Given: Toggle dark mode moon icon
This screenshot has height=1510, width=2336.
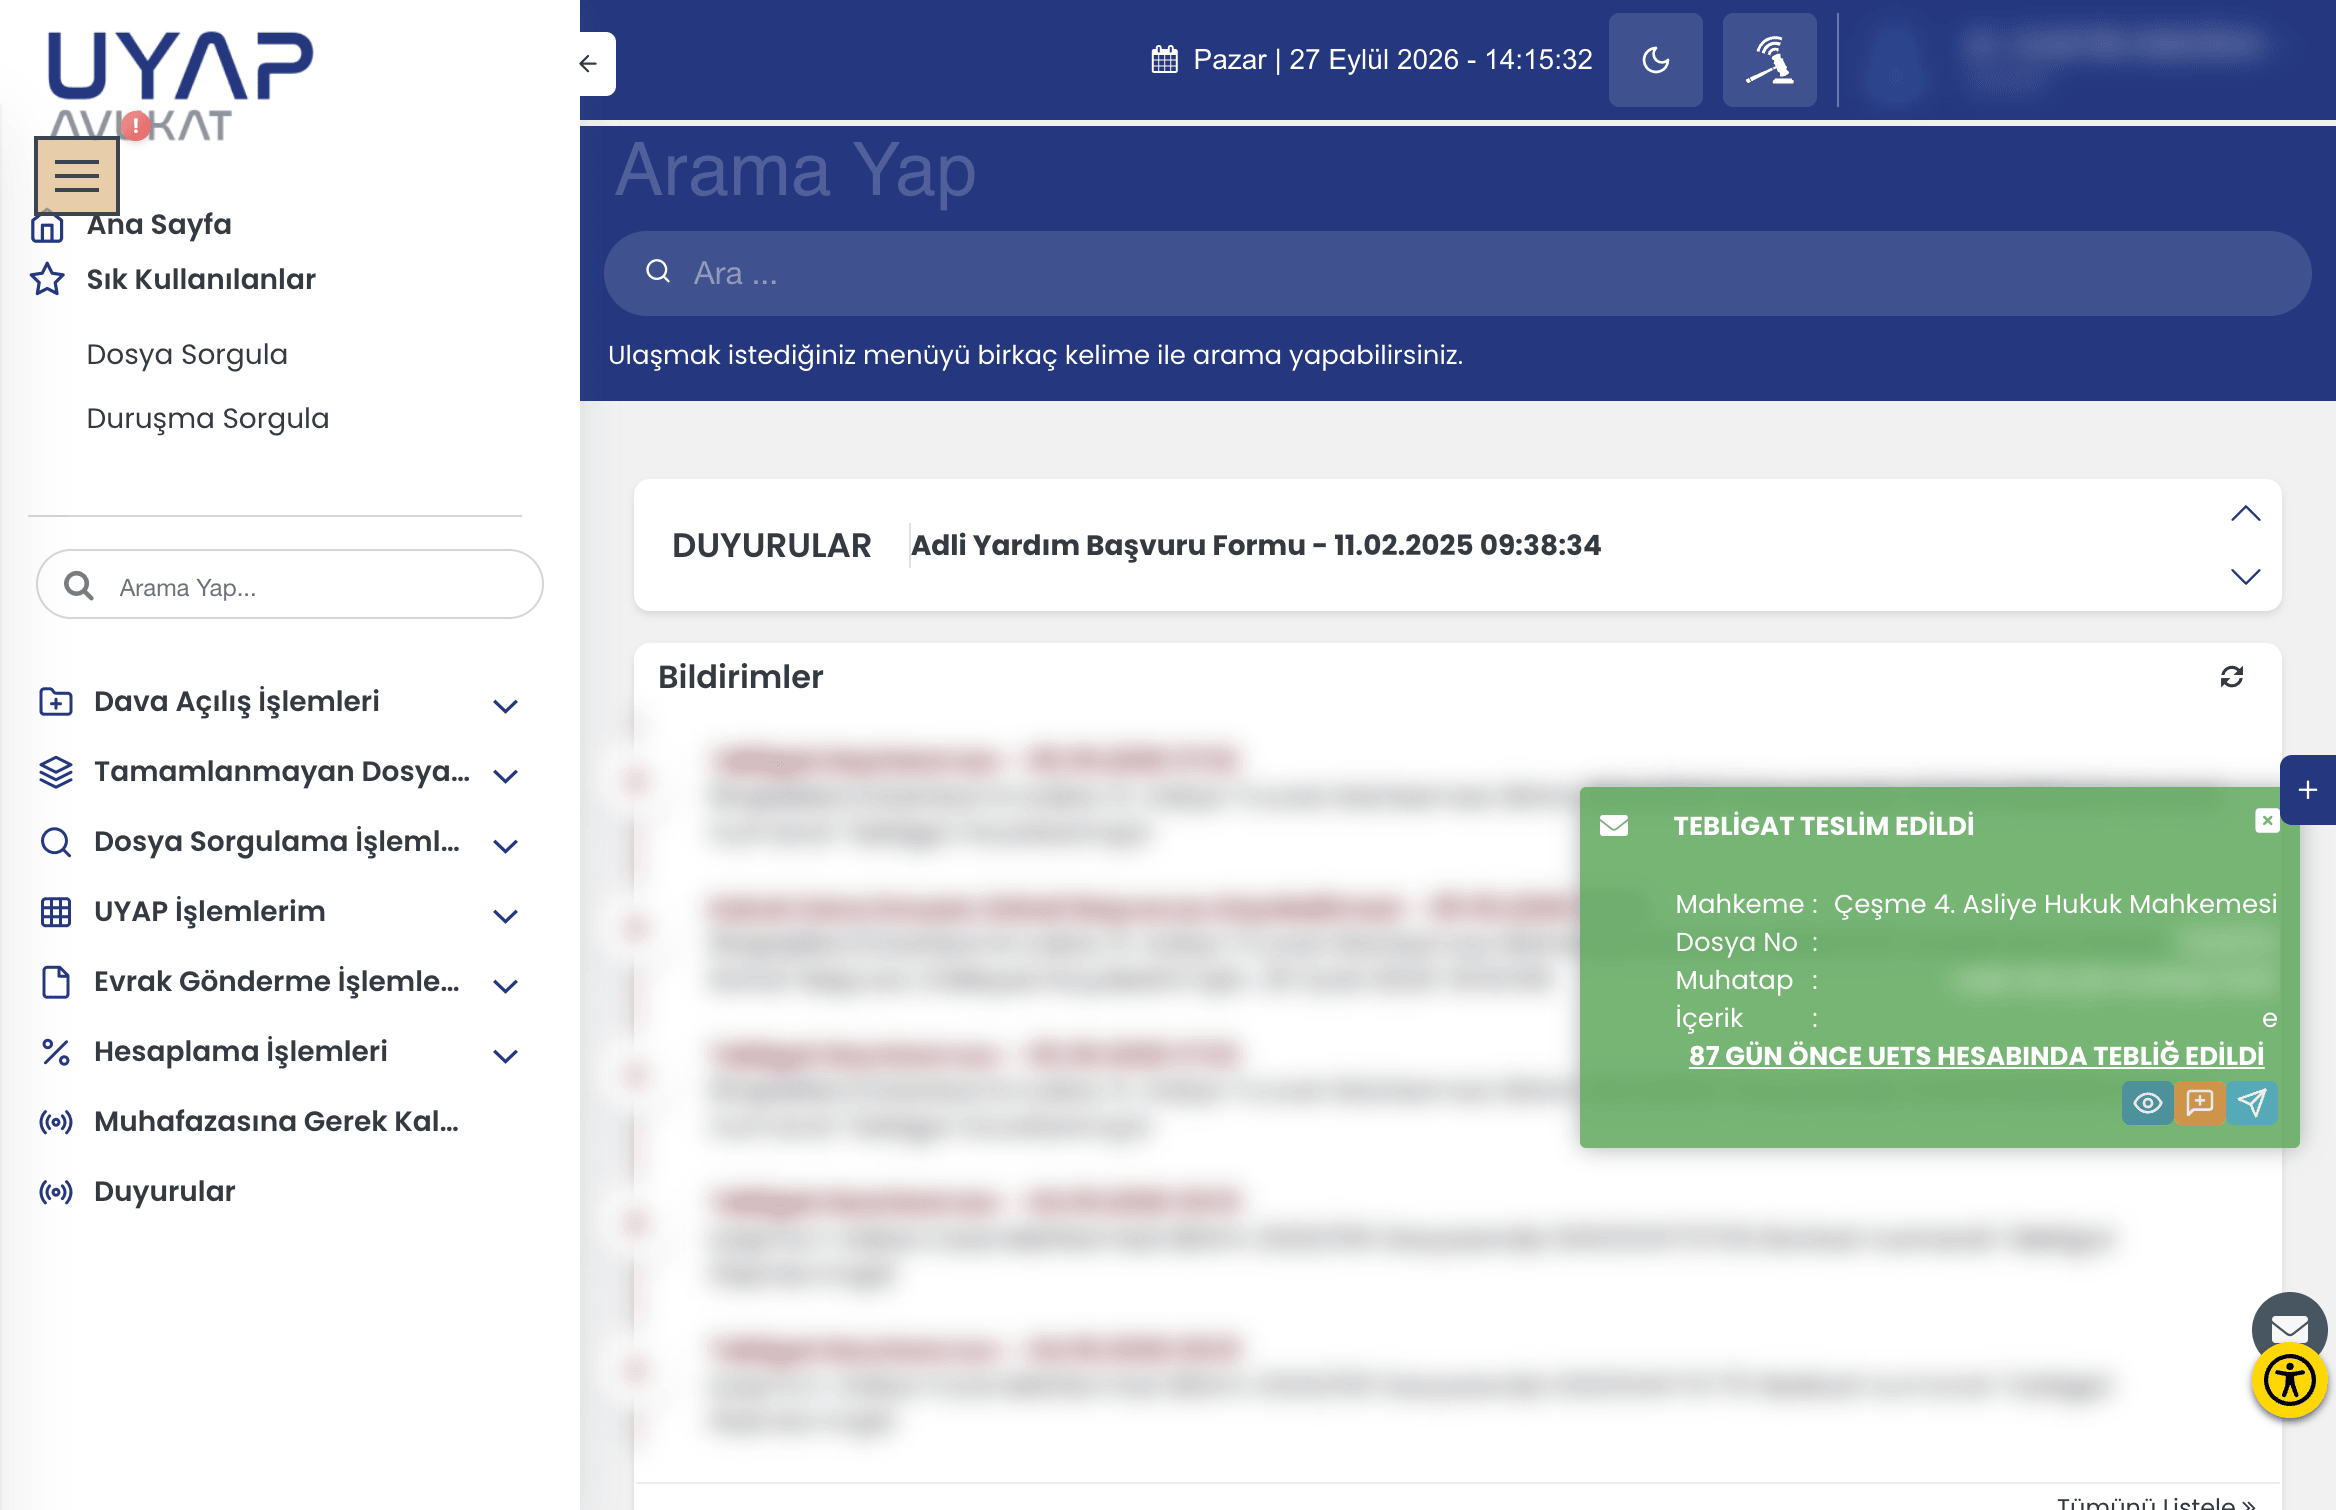Looking at the screenshot, I should [1656, 60].
